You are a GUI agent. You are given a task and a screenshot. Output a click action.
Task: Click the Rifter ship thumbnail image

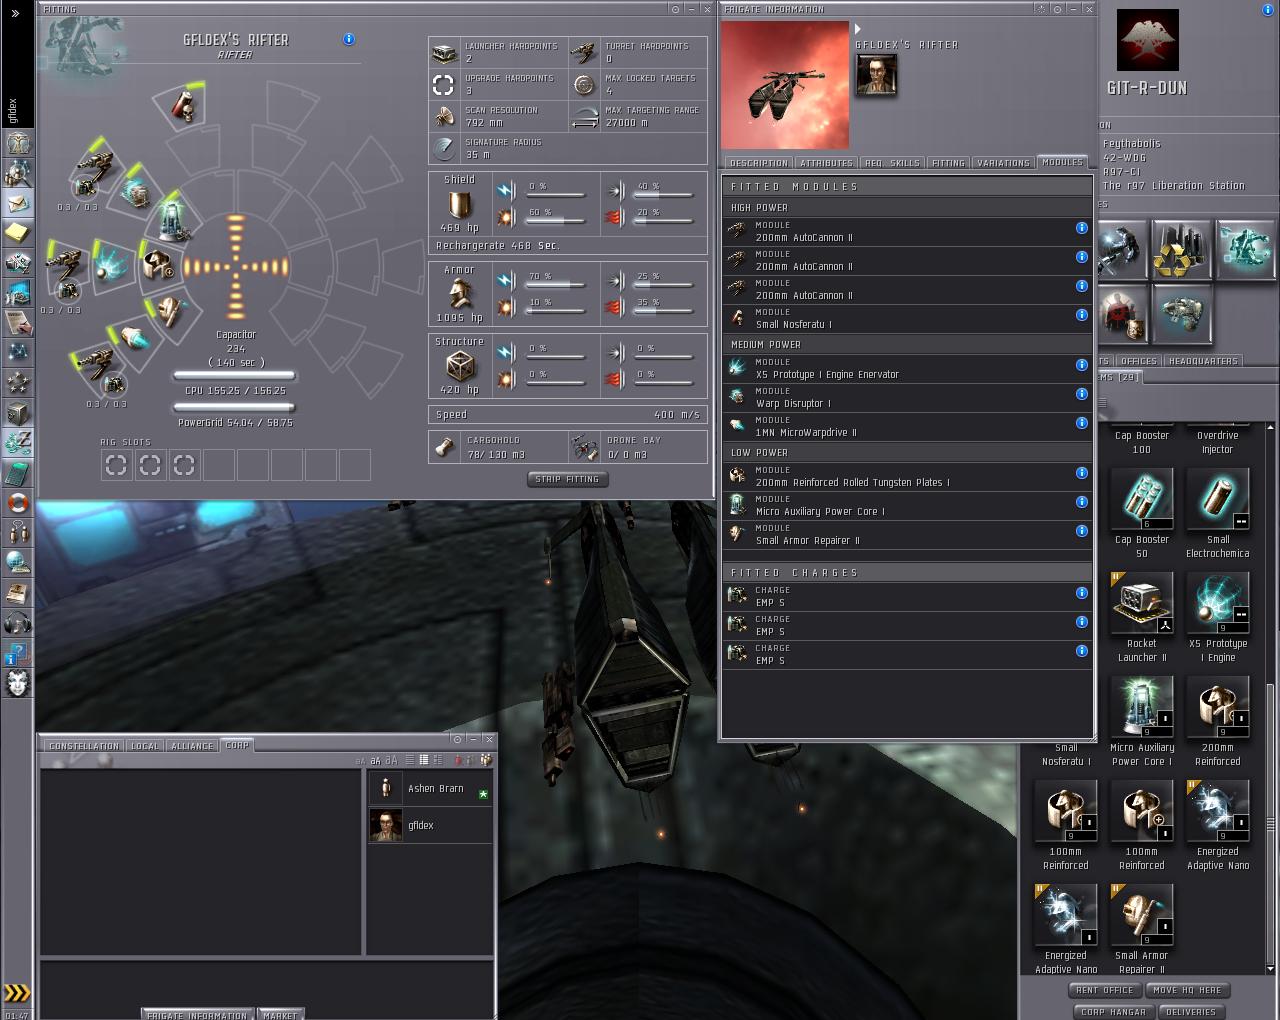coord(785,85)
